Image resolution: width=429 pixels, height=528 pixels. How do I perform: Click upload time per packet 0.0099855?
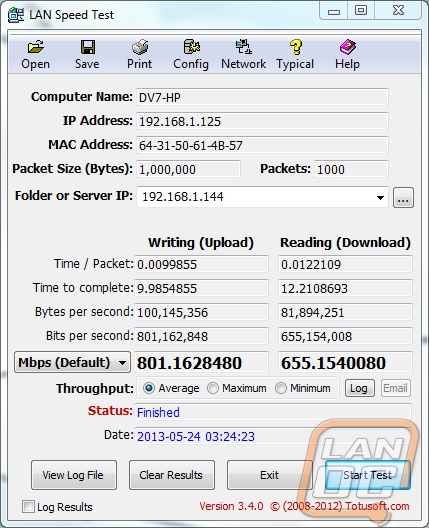pos(201,264)
